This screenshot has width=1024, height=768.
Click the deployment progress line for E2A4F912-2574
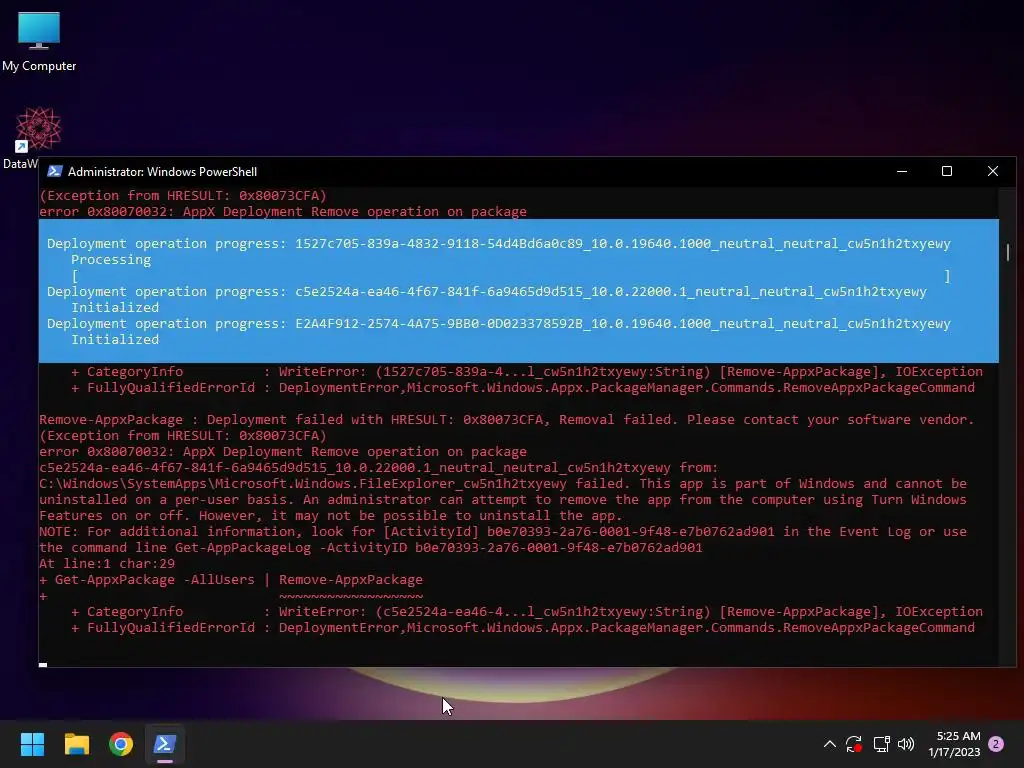coord(498,323)
